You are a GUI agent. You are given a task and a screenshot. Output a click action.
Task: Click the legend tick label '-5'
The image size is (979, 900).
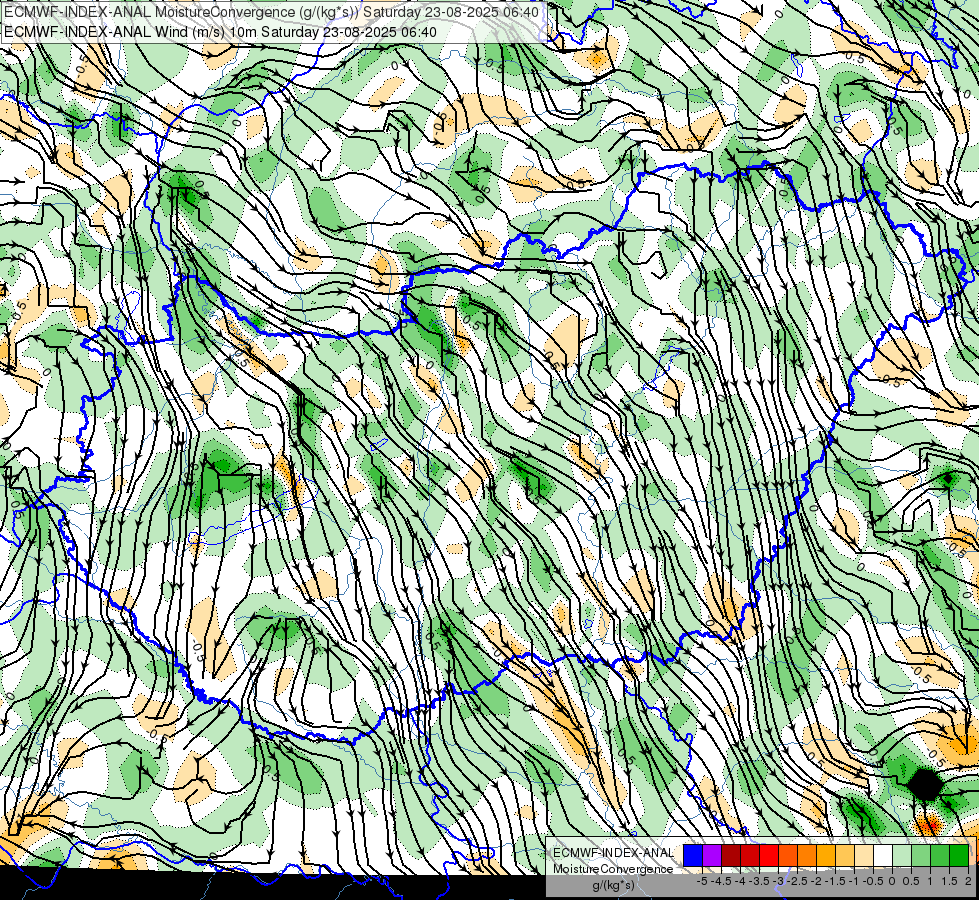702,881
